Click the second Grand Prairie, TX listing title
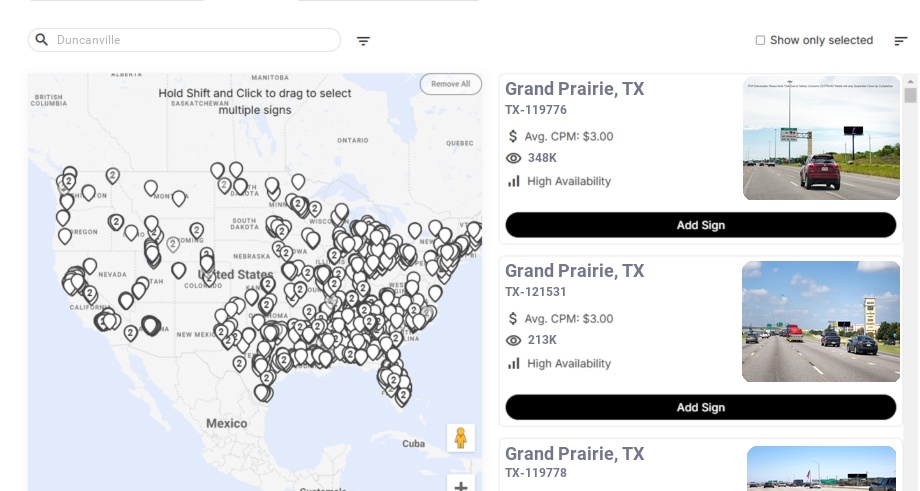Viewport: 920px width, 491px height. pos(574,271)
